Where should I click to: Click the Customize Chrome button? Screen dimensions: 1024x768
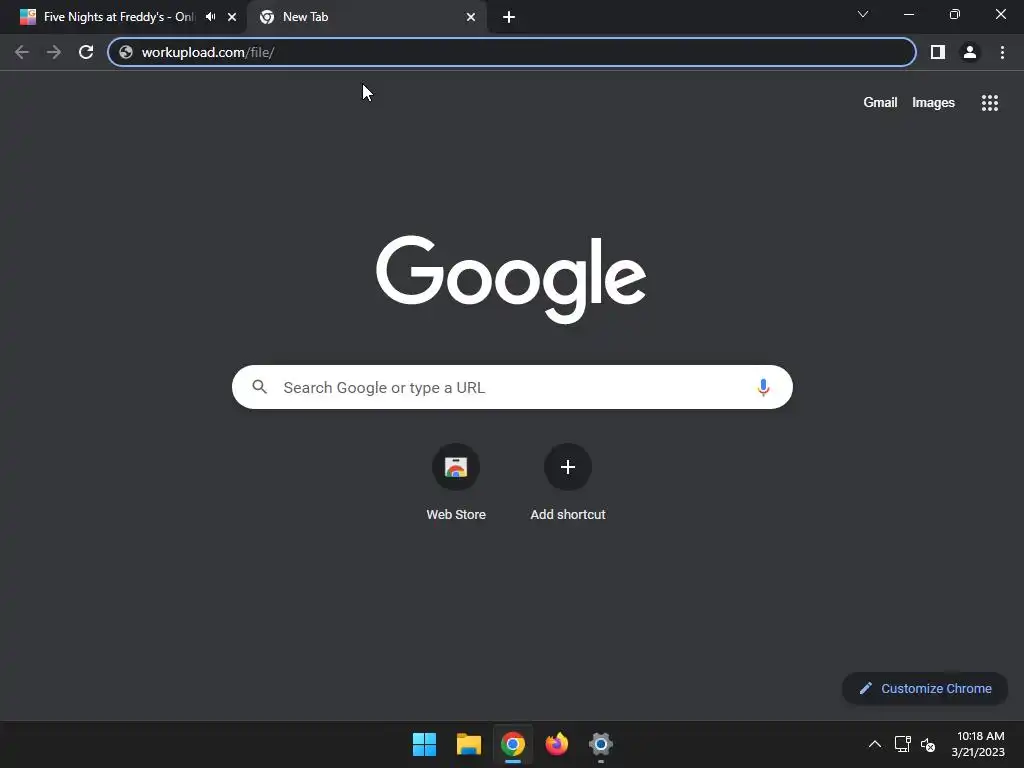pos(925,688)
